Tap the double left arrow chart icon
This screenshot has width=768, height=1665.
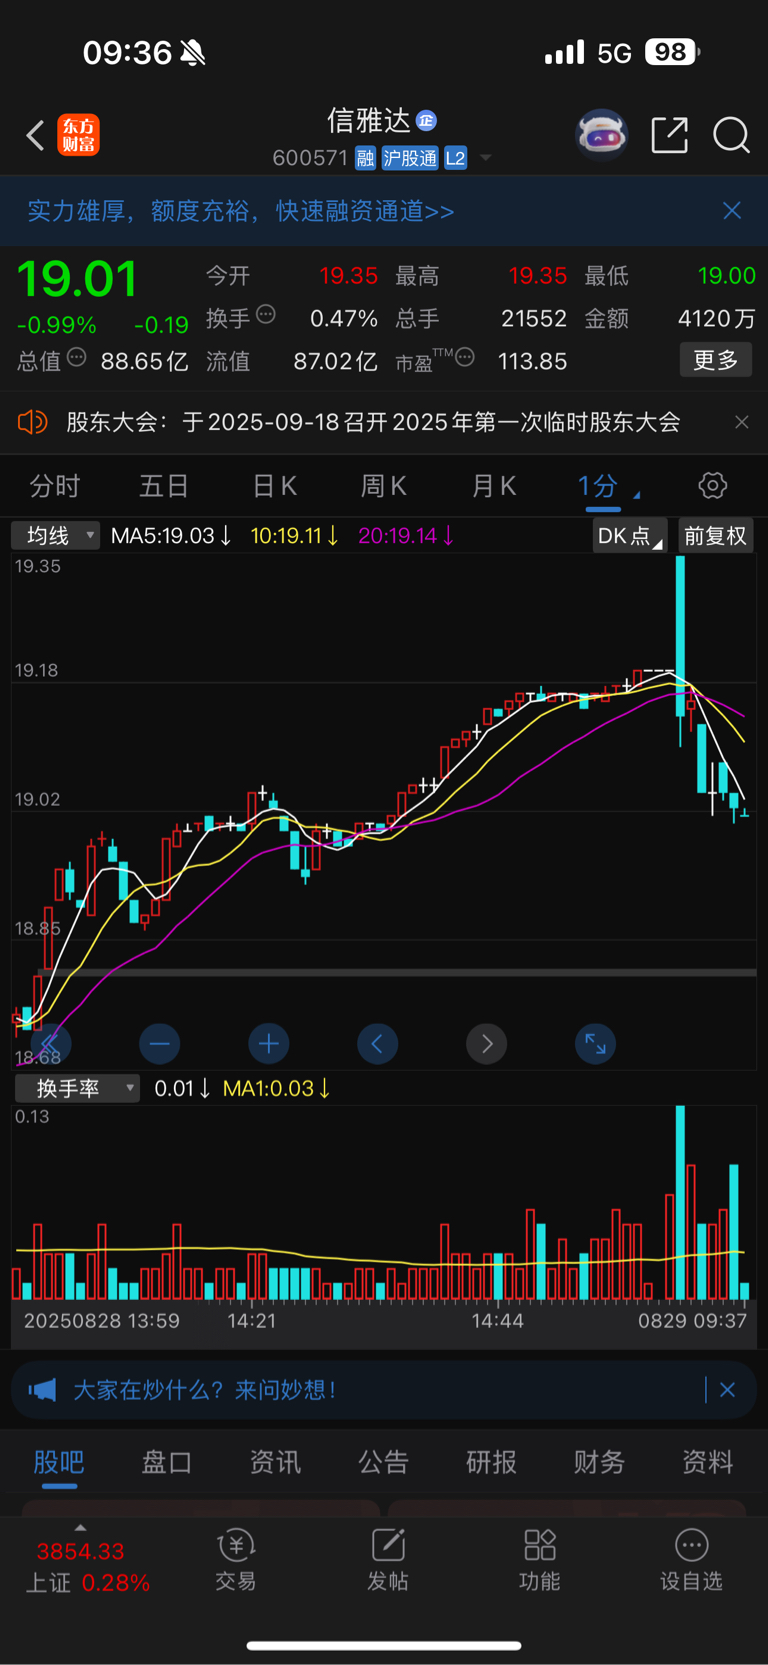click(50, 1044)
